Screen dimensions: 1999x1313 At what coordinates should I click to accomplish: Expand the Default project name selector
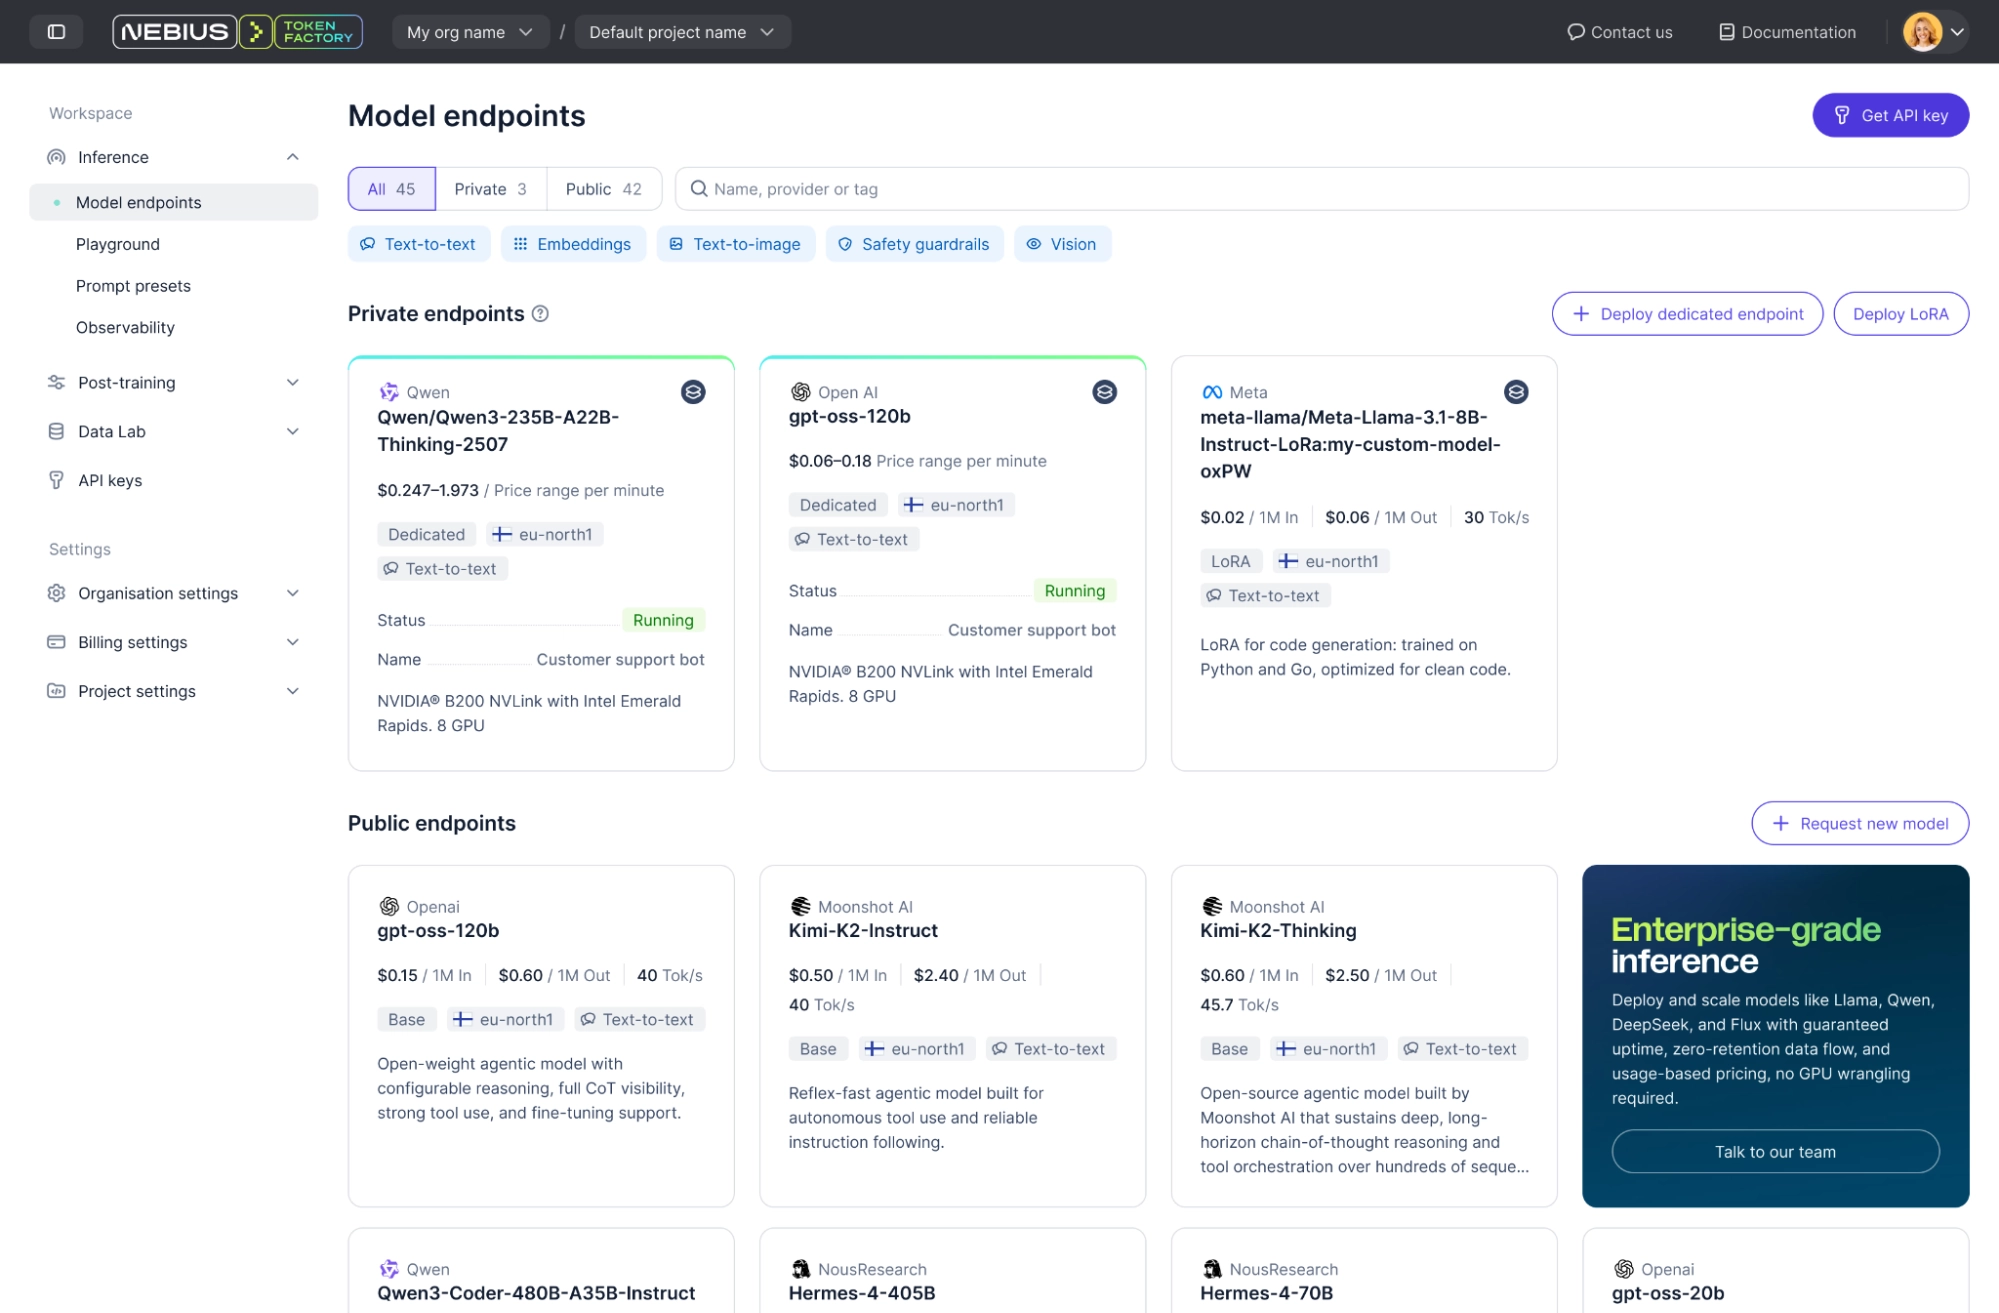pyautogui.click(x=682, y=31)
